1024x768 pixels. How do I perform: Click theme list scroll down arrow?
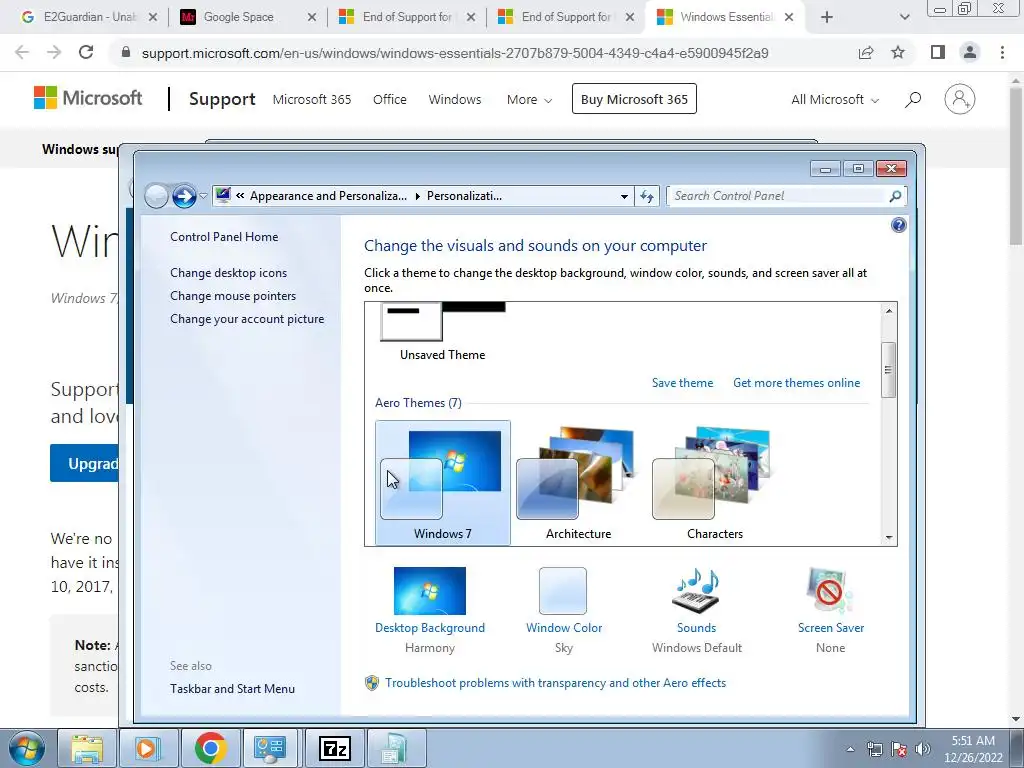tap(889, 537)
